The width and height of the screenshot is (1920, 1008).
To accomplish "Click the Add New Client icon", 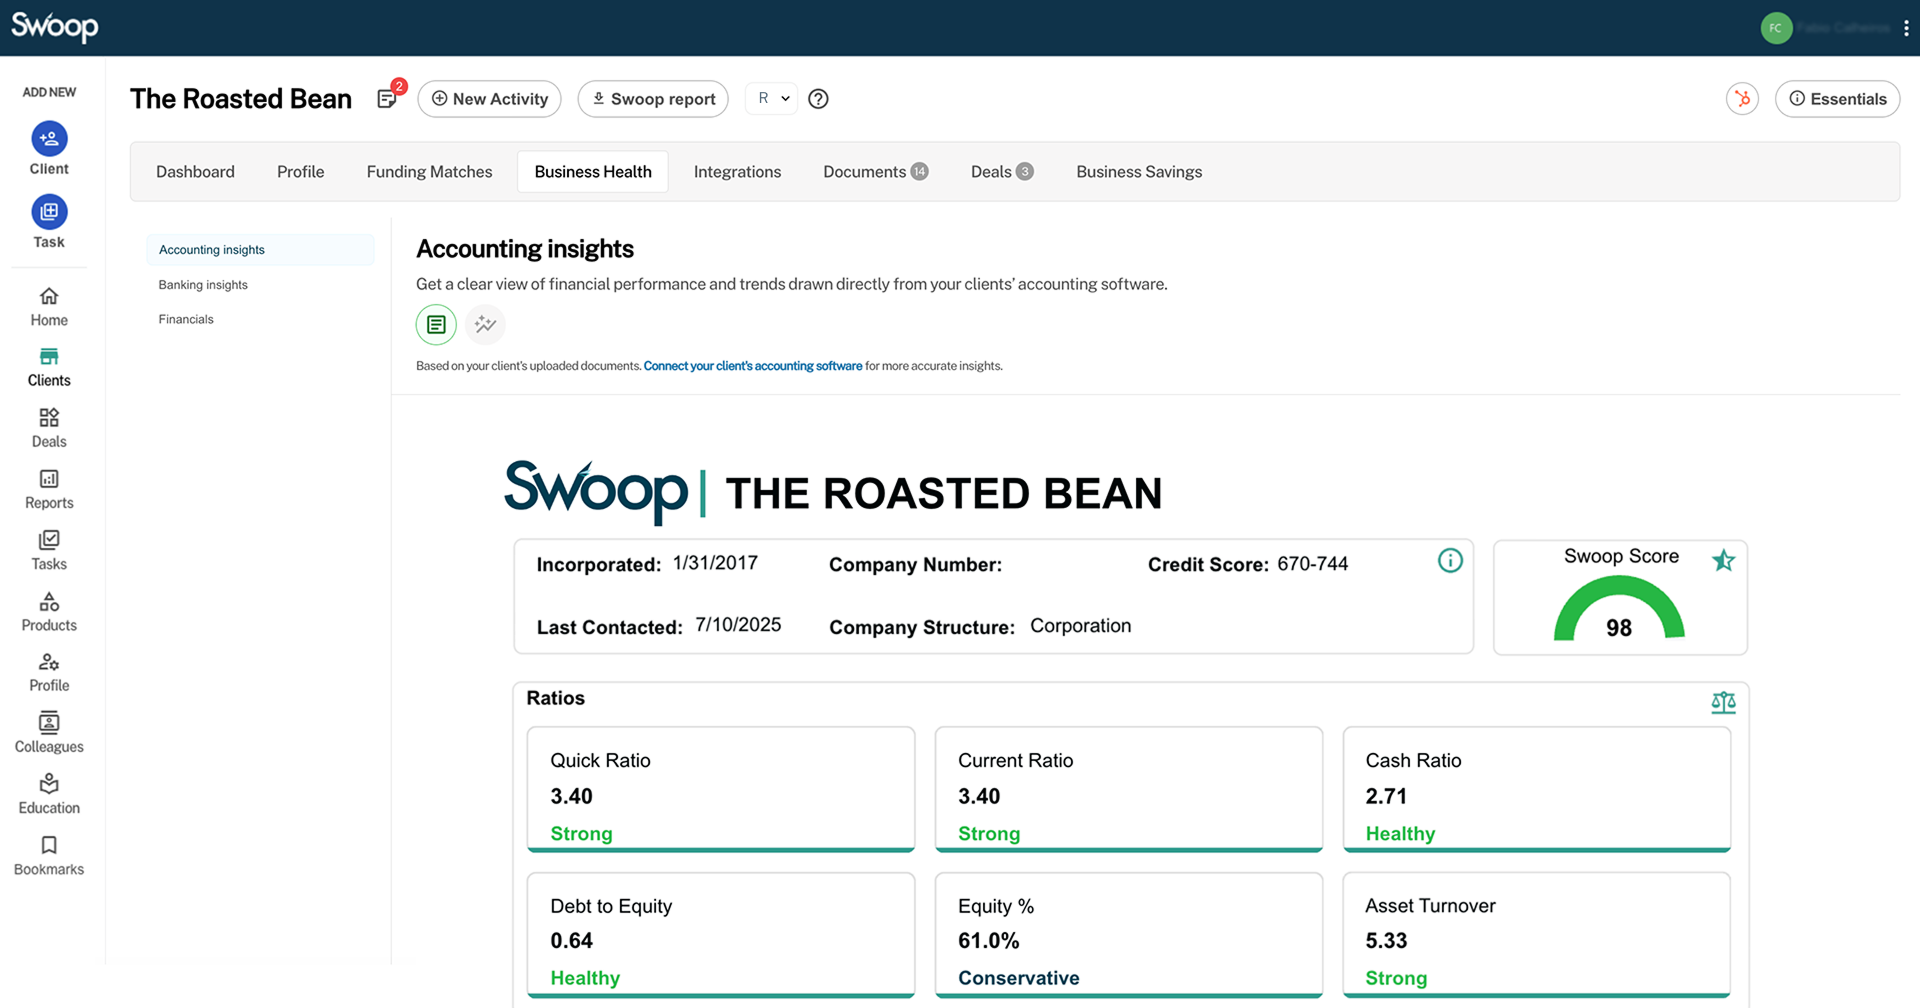I will 49,139.
